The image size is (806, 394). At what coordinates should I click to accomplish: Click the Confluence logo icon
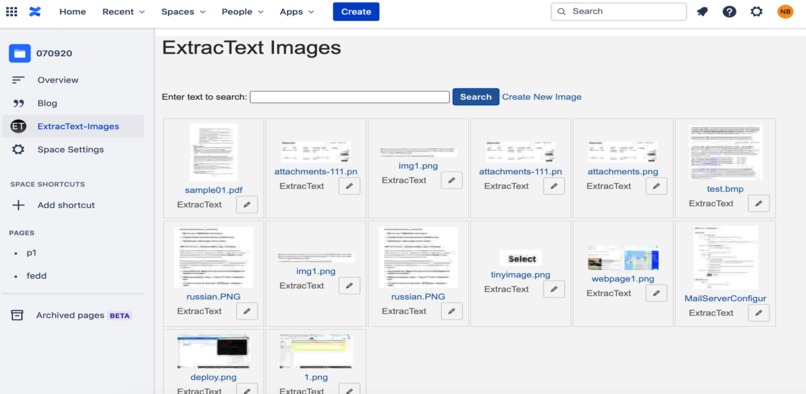tap(35, 11)
